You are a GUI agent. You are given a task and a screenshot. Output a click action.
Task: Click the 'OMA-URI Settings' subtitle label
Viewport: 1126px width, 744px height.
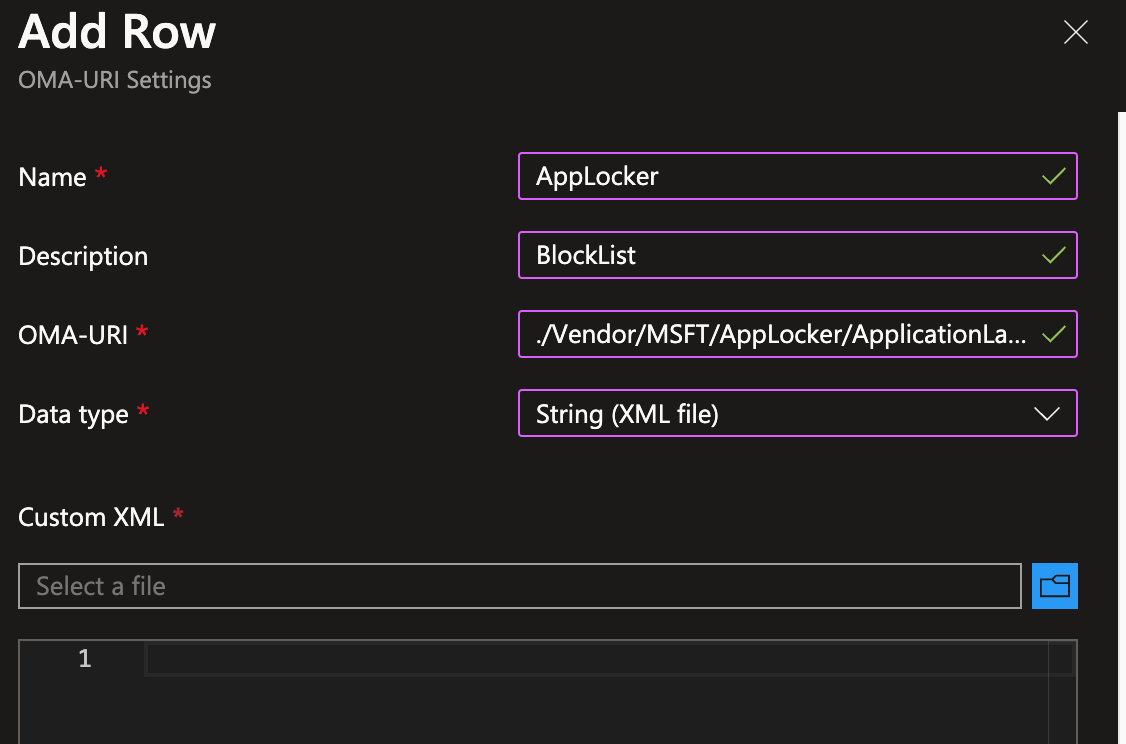click(x=114, y=80)
